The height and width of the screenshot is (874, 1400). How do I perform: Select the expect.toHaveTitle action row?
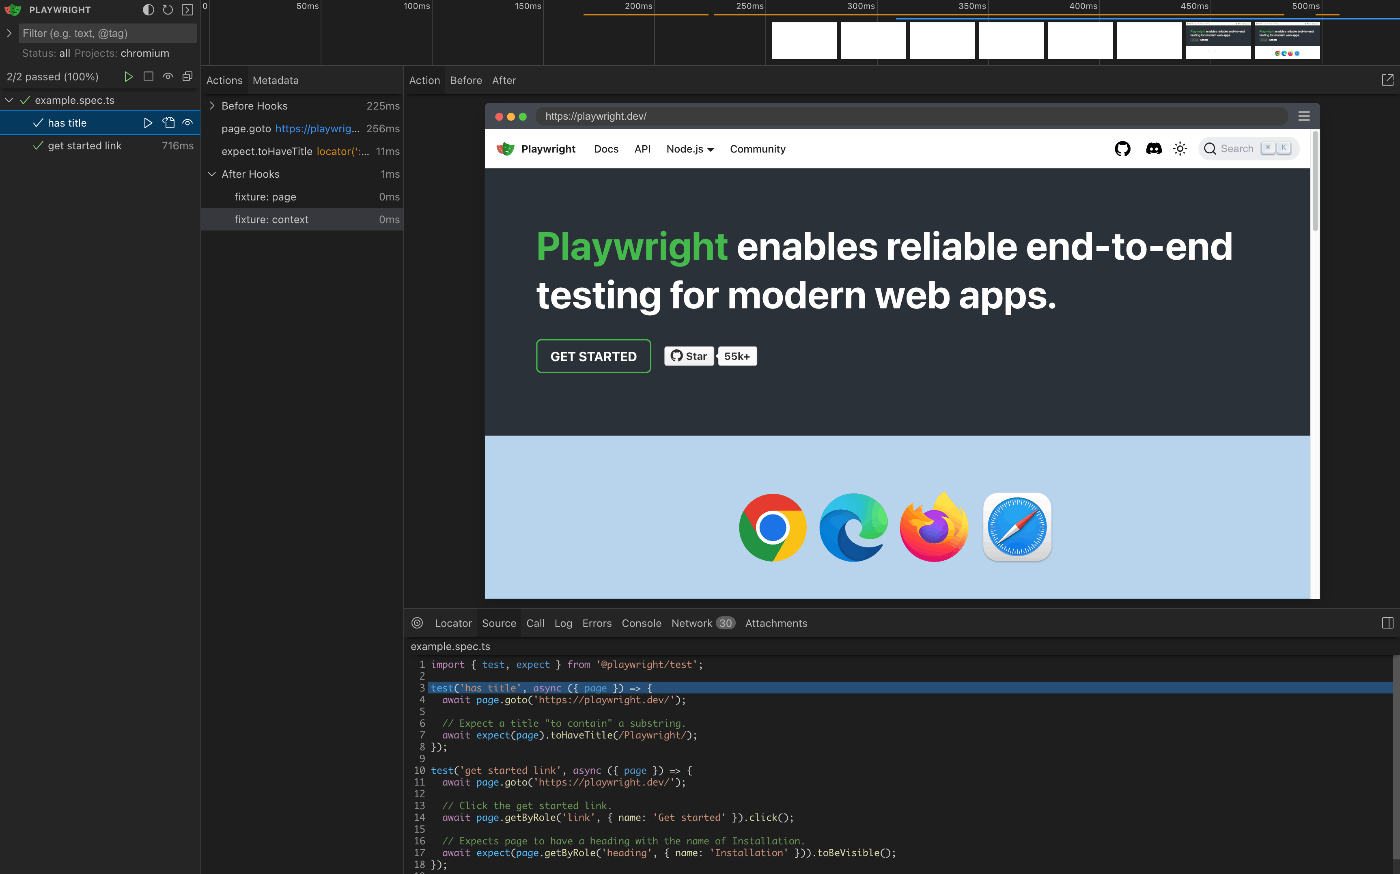pos(302,151)
